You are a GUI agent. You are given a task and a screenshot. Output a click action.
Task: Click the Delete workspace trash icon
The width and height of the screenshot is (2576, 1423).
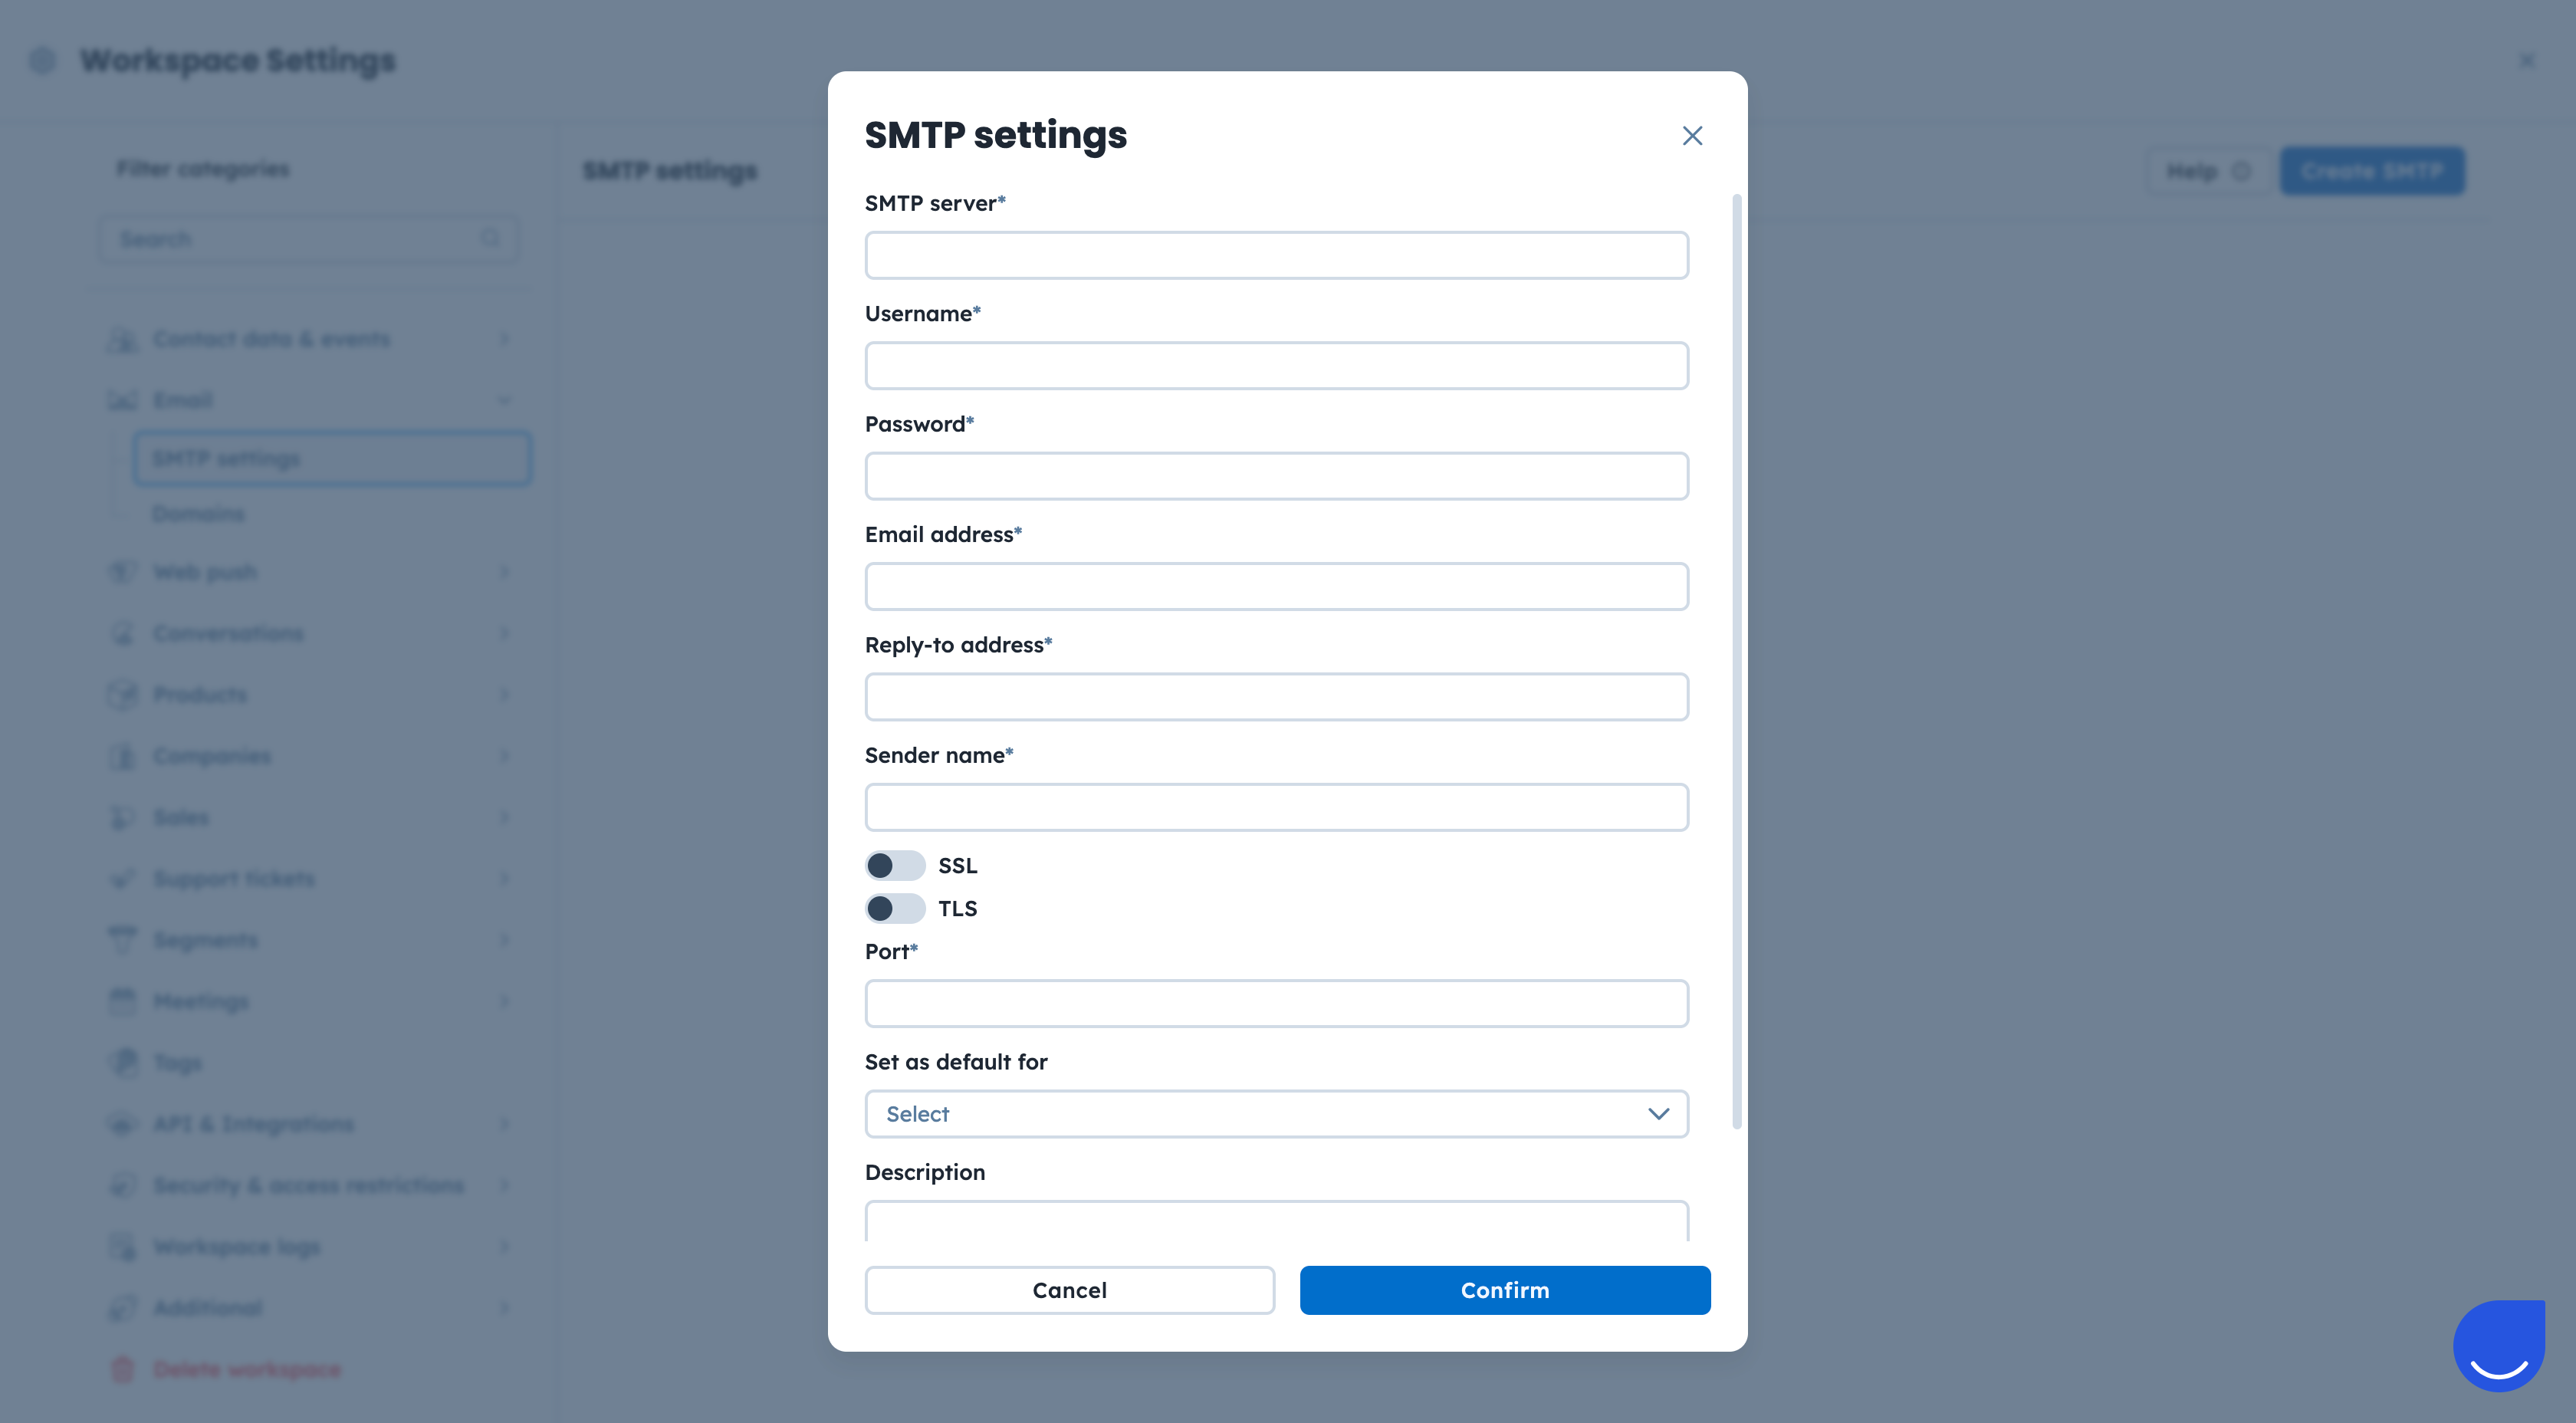[x=122, y=1369]
